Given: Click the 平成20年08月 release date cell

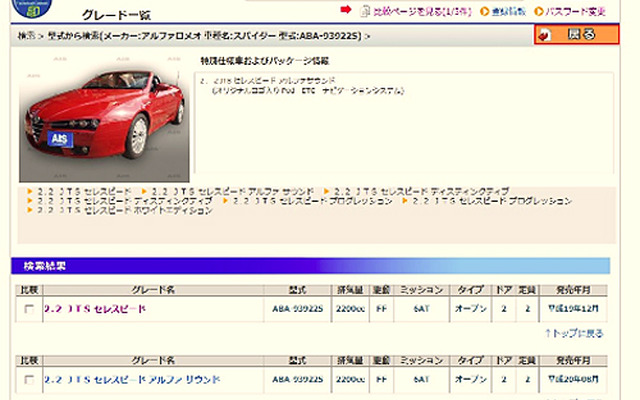Looking at the screenshot, I should pyautogui.click(x=573, y=380).
